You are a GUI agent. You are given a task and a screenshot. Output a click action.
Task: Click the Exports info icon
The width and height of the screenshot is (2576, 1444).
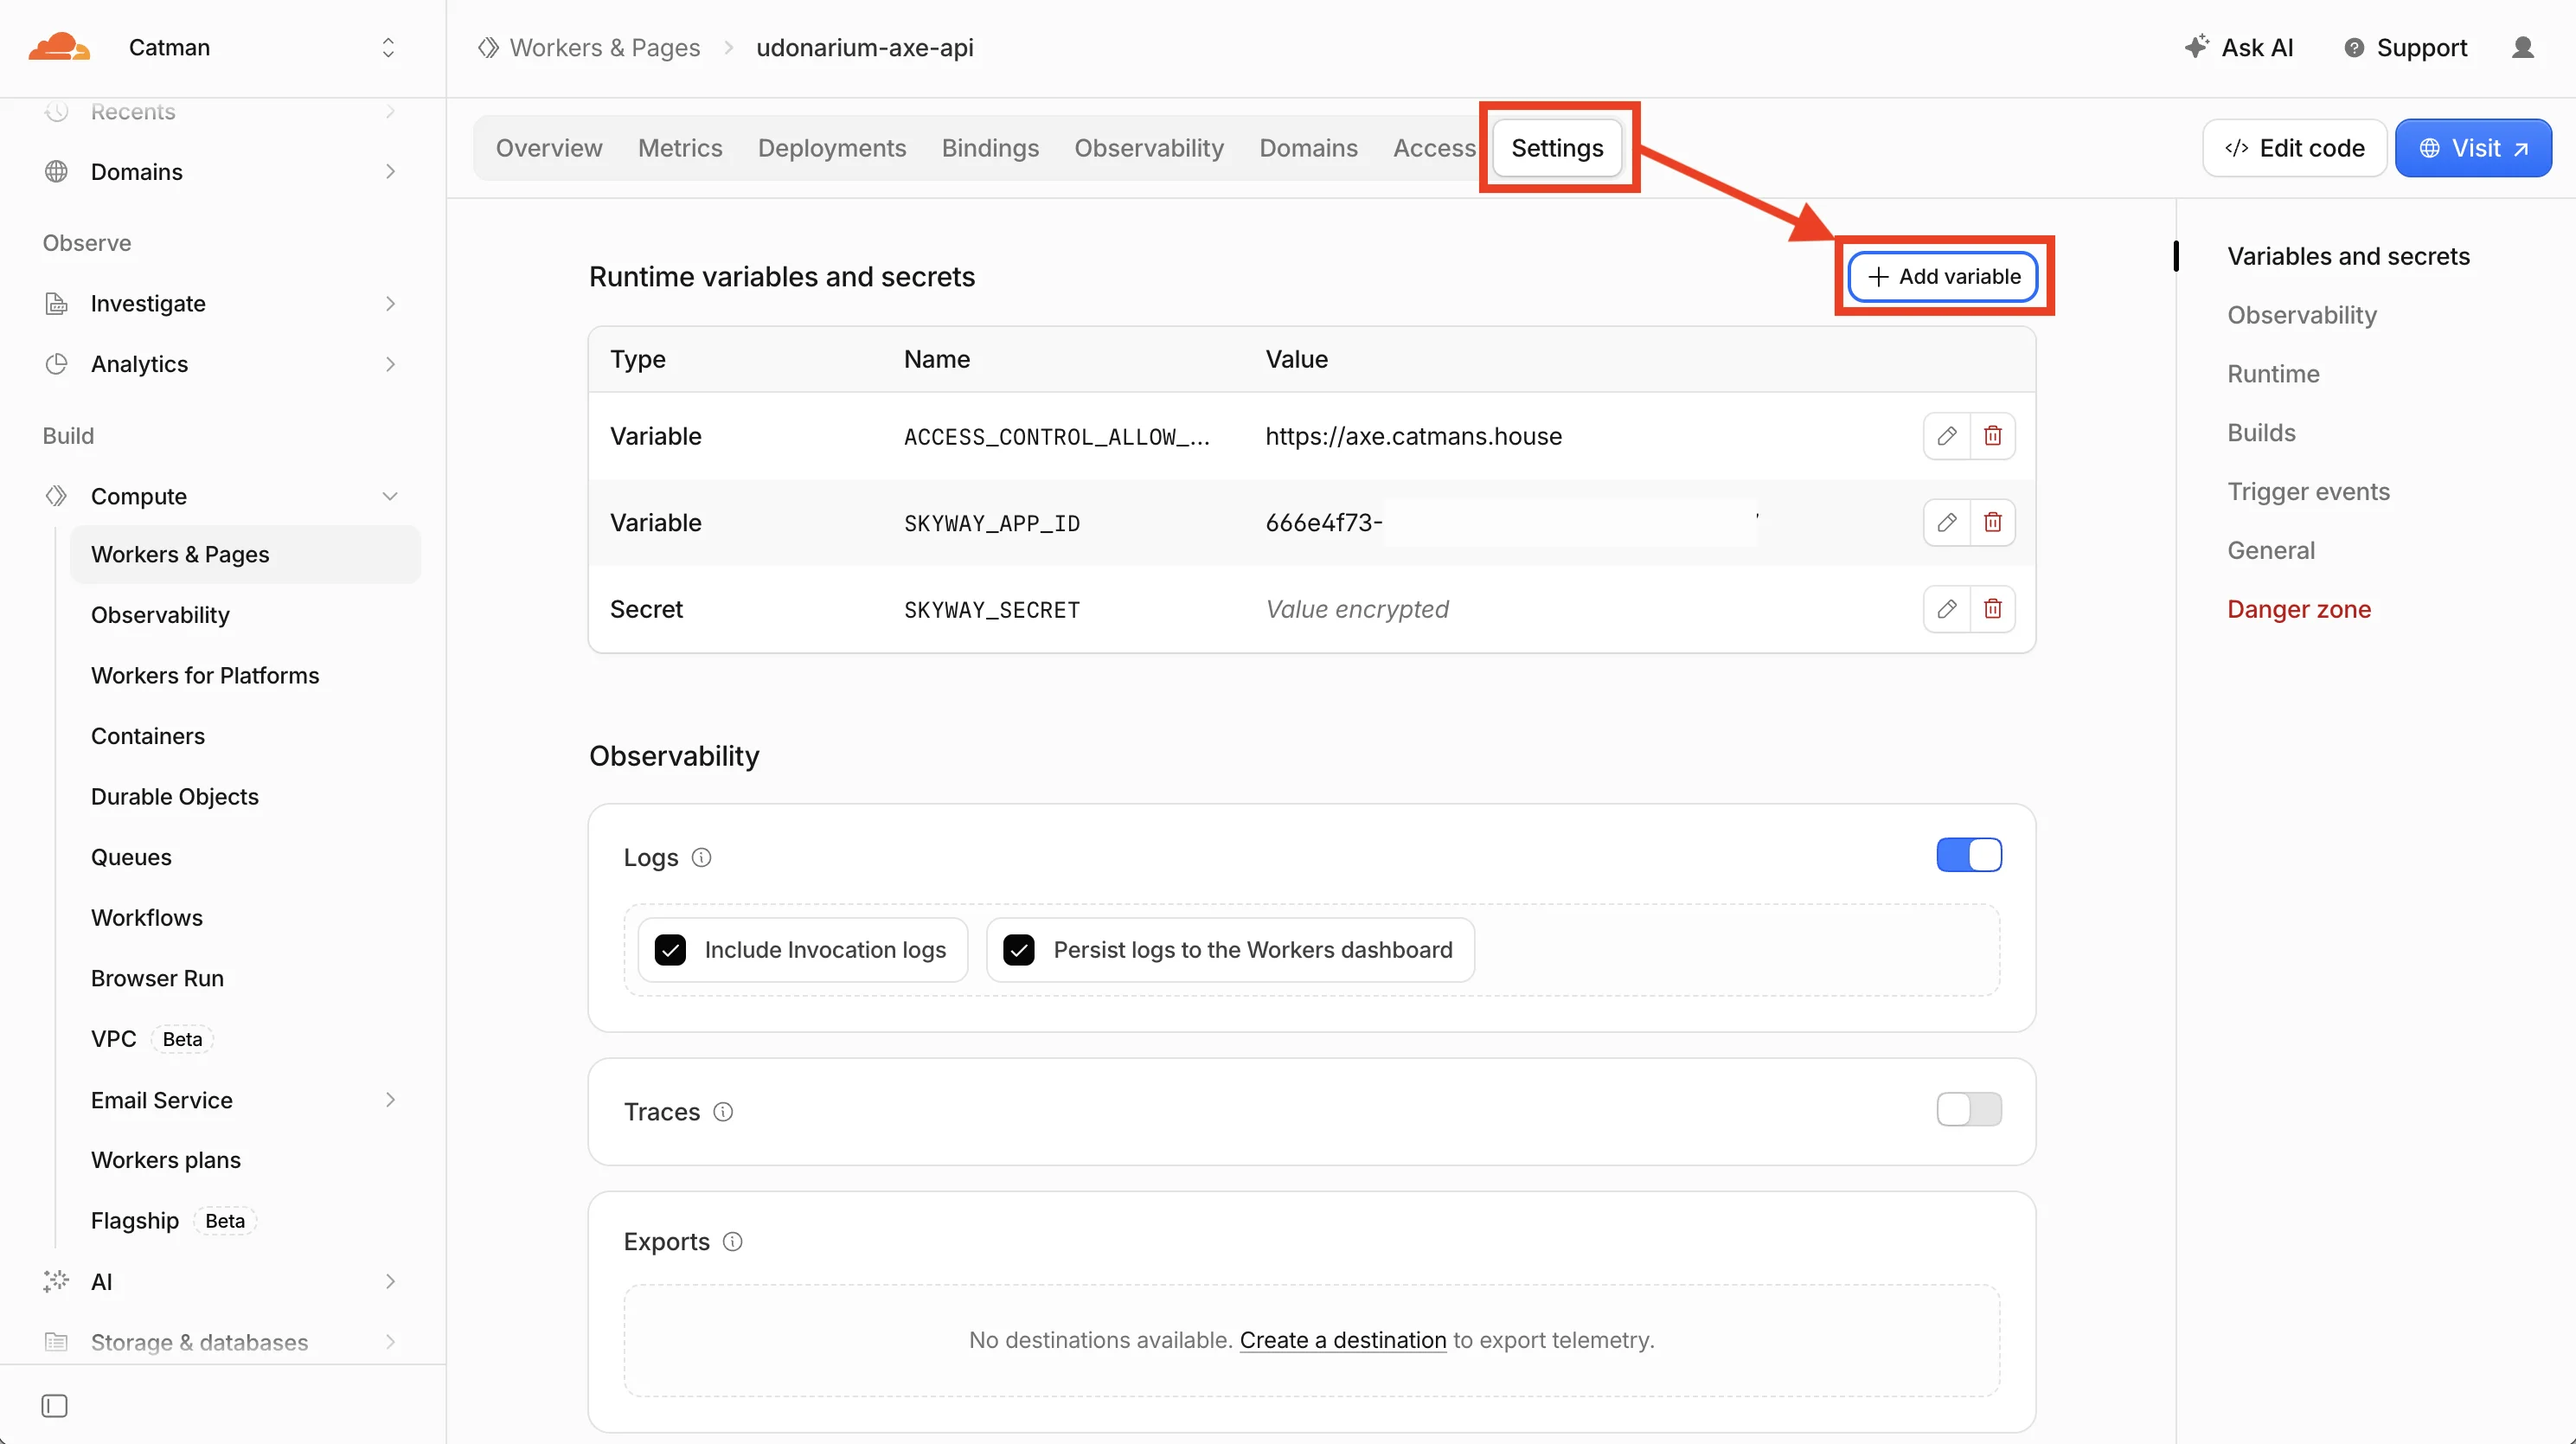tap(733, 1242)
